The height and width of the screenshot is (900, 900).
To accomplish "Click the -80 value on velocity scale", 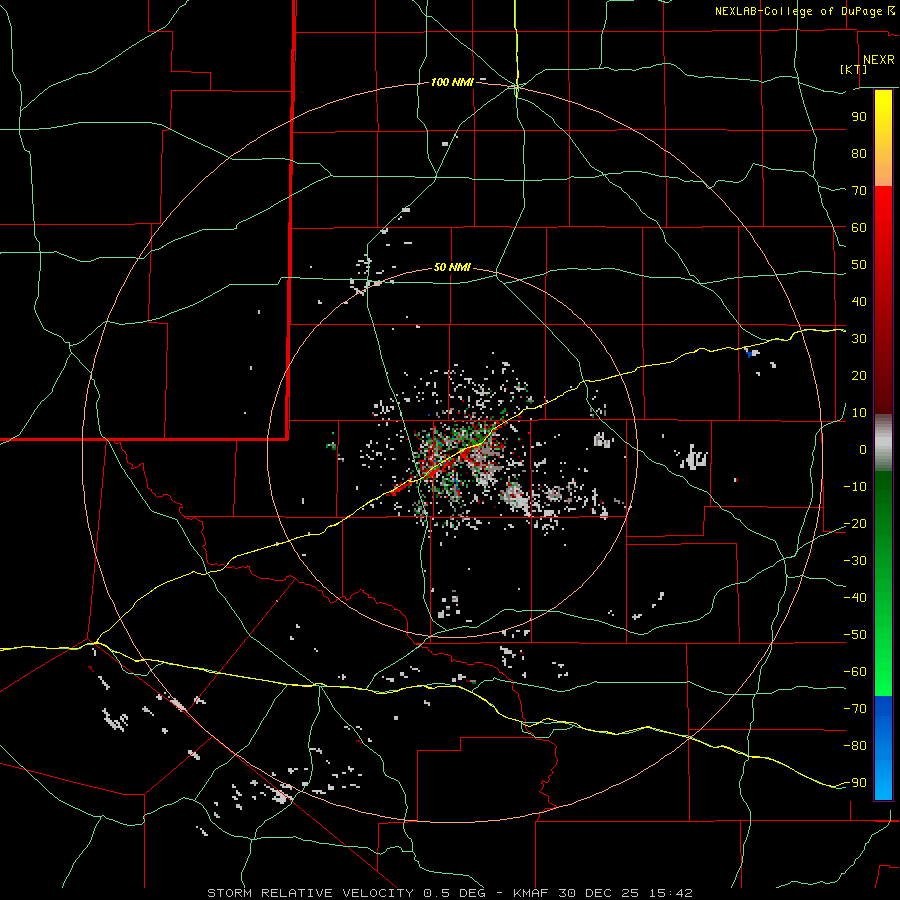I will pos(855,746).
